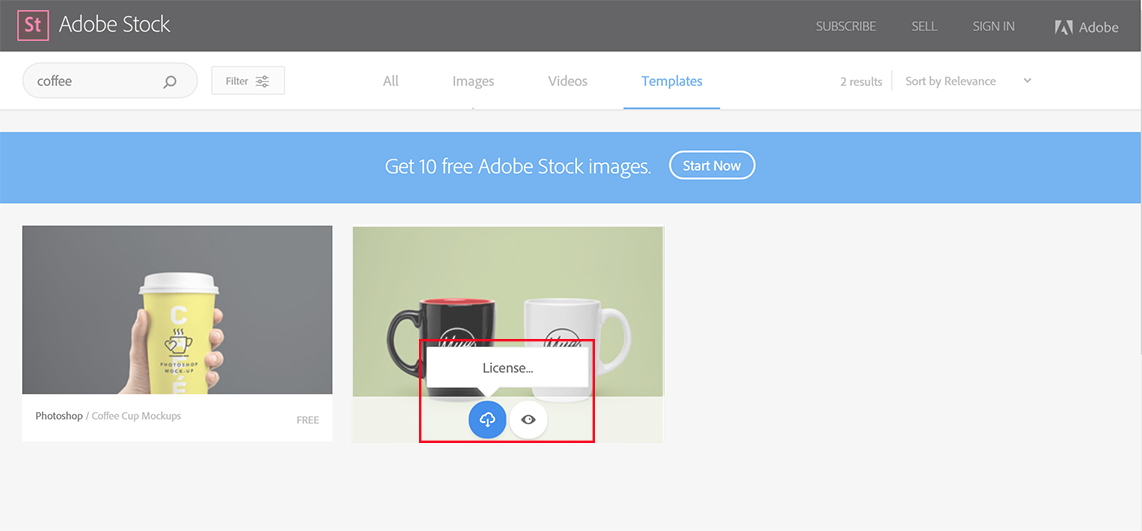Open the SUBSCRIBE link

[845, 26]
